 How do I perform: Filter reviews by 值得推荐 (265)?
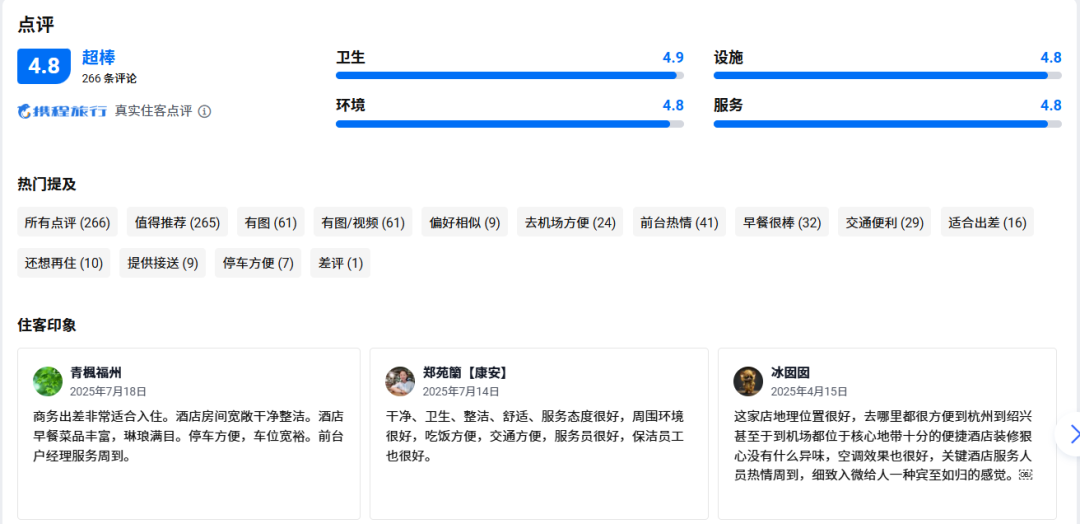(177, 222)
